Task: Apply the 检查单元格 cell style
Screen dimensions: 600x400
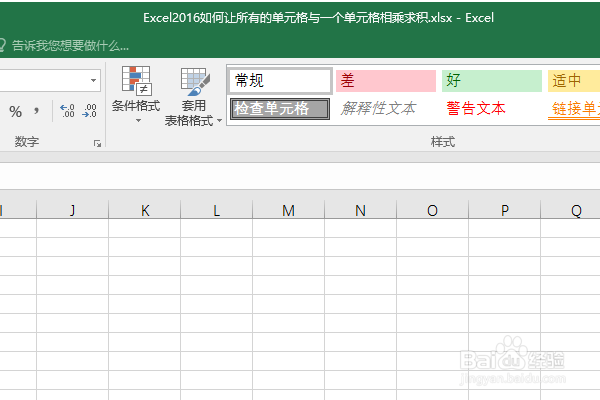Action: (x=280, y=109)
